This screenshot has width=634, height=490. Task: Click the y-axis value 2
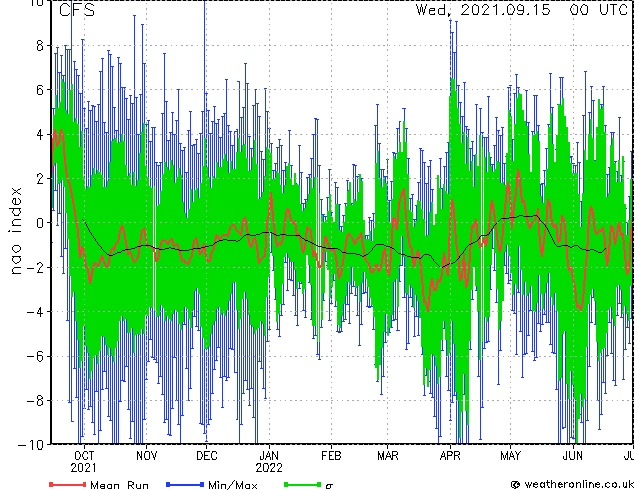pyautogui.click(x=40, y=179)
